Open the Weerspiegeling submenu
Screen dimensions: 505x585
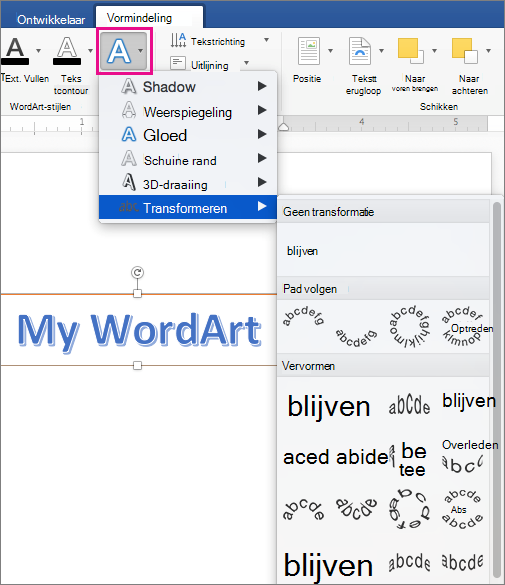(x=188, y=111)
